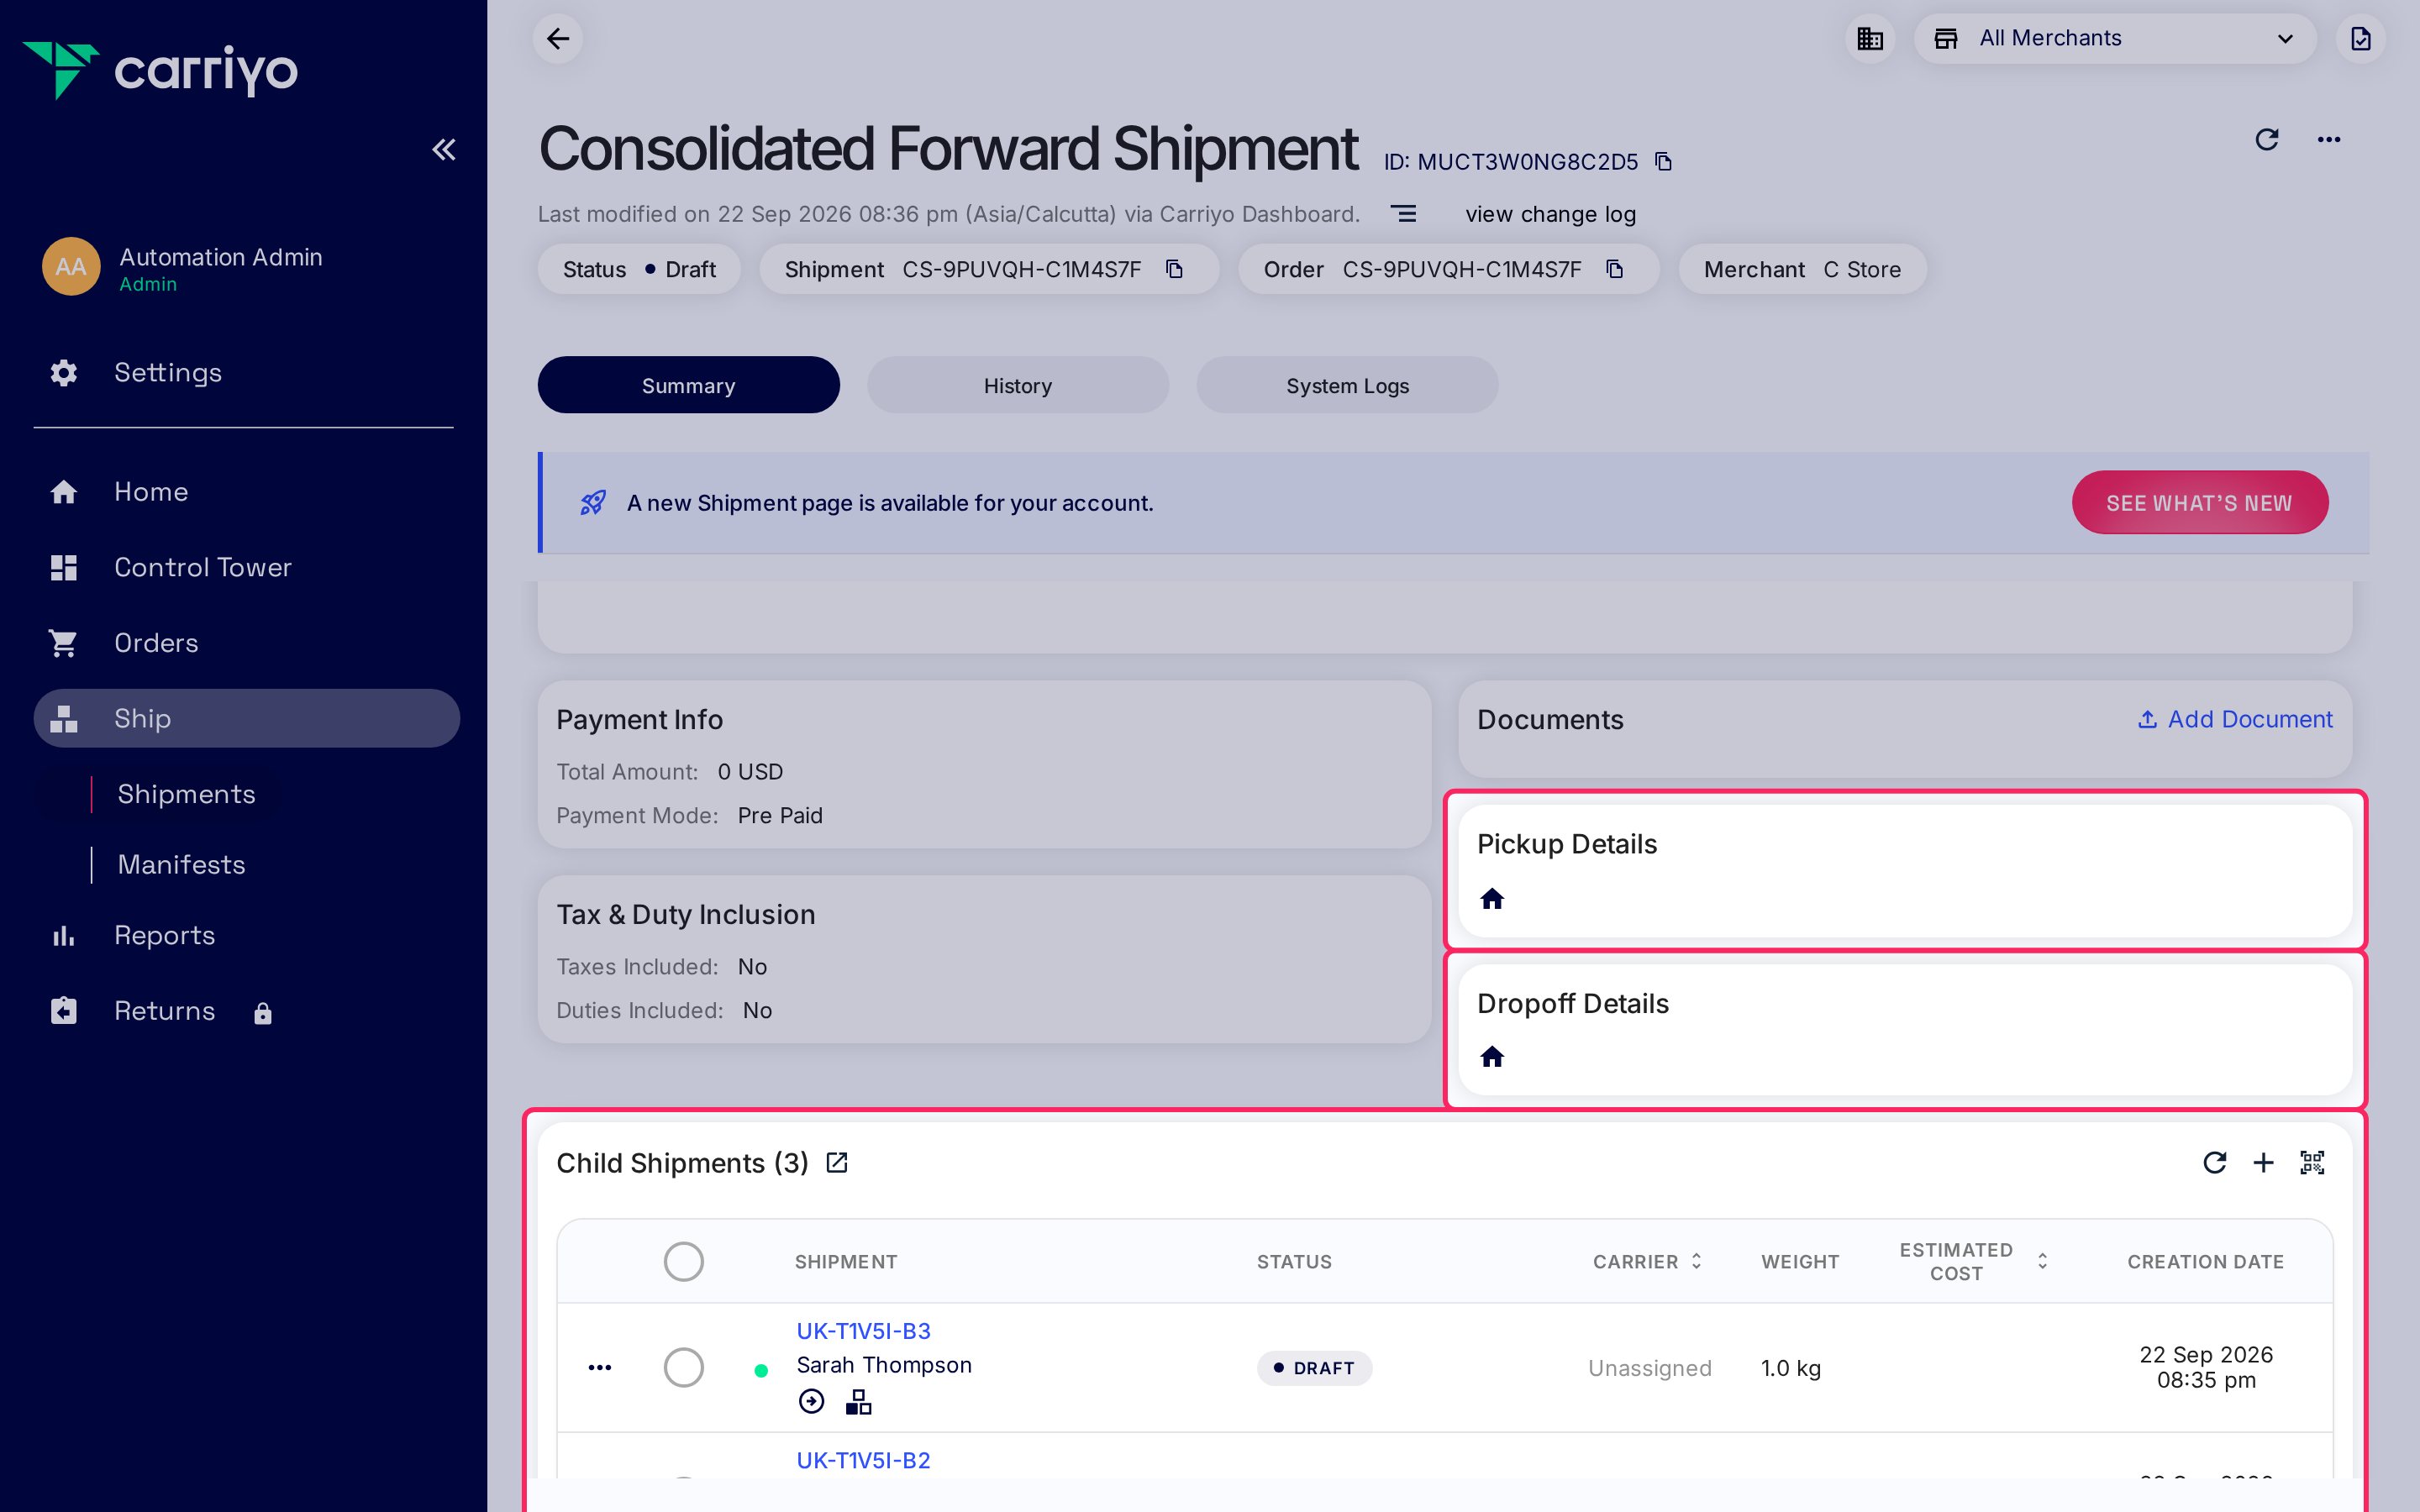Select all child shipments header checkbox

pyautogui.click(x=684, y=1261)
